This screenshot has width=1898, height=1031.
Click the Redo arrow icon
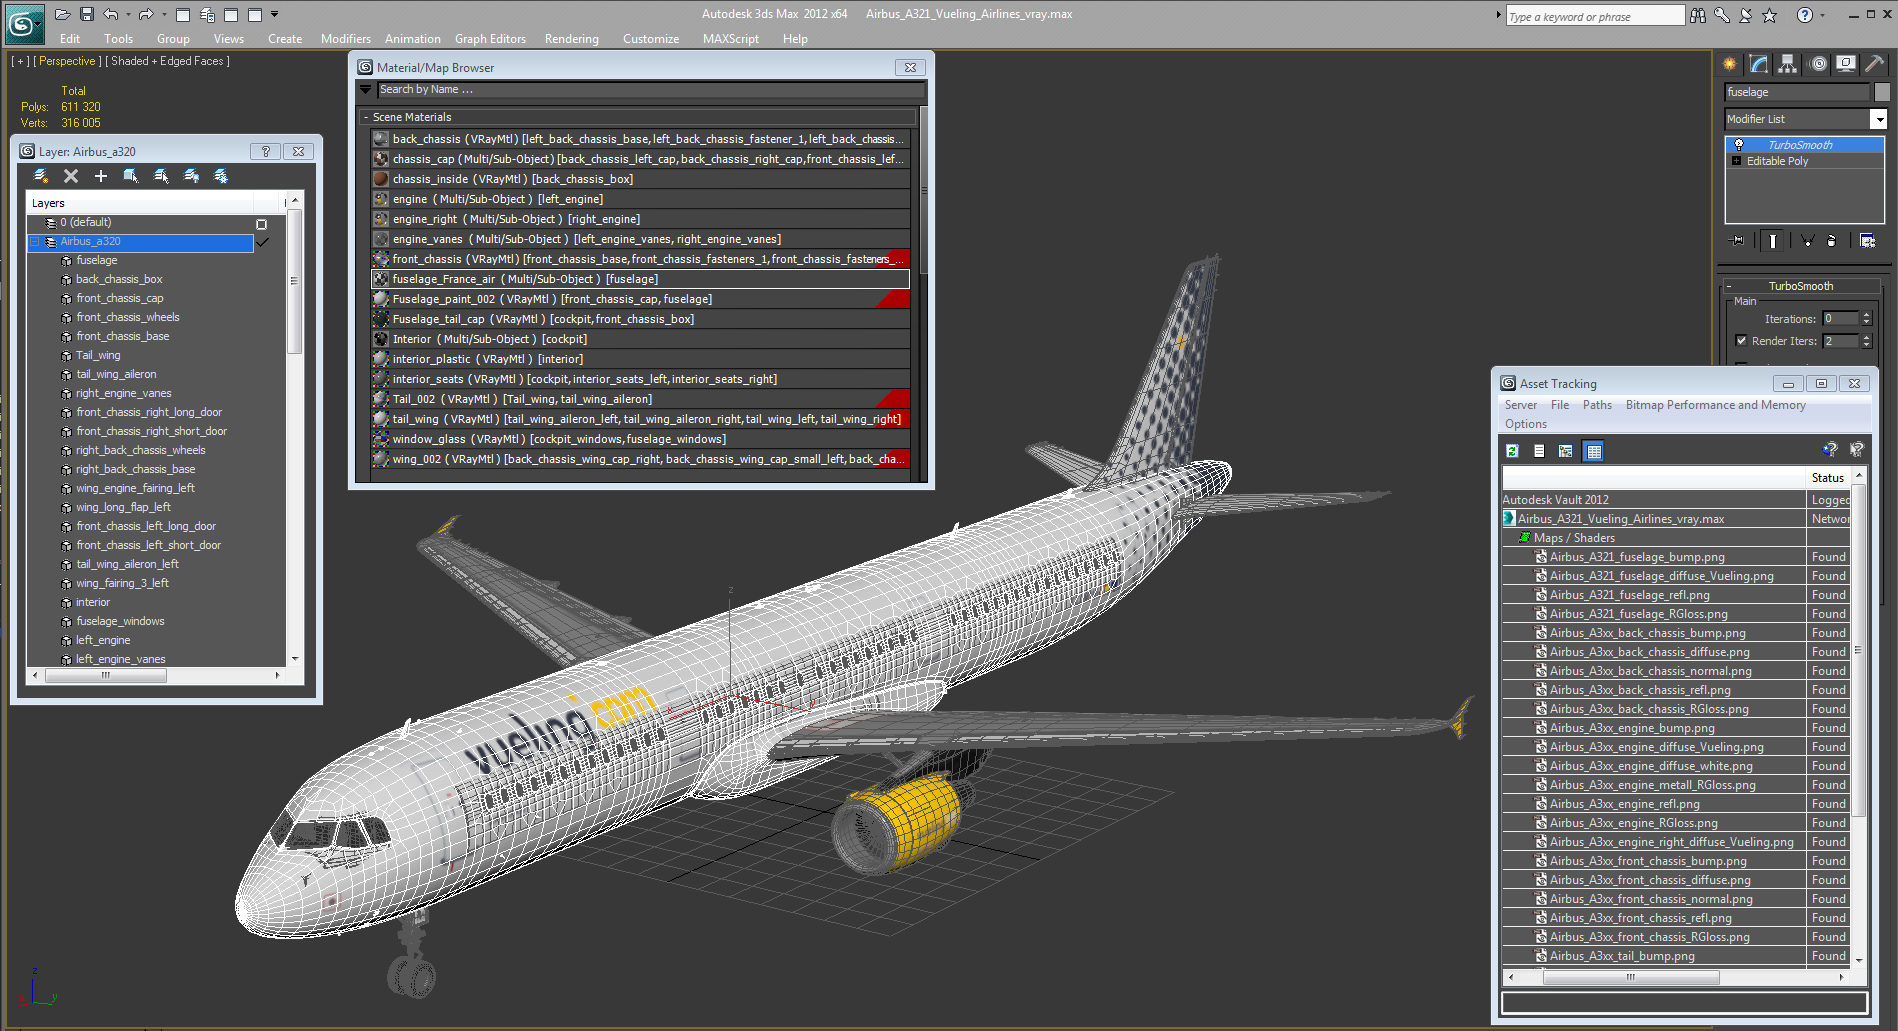click(145, 14)
